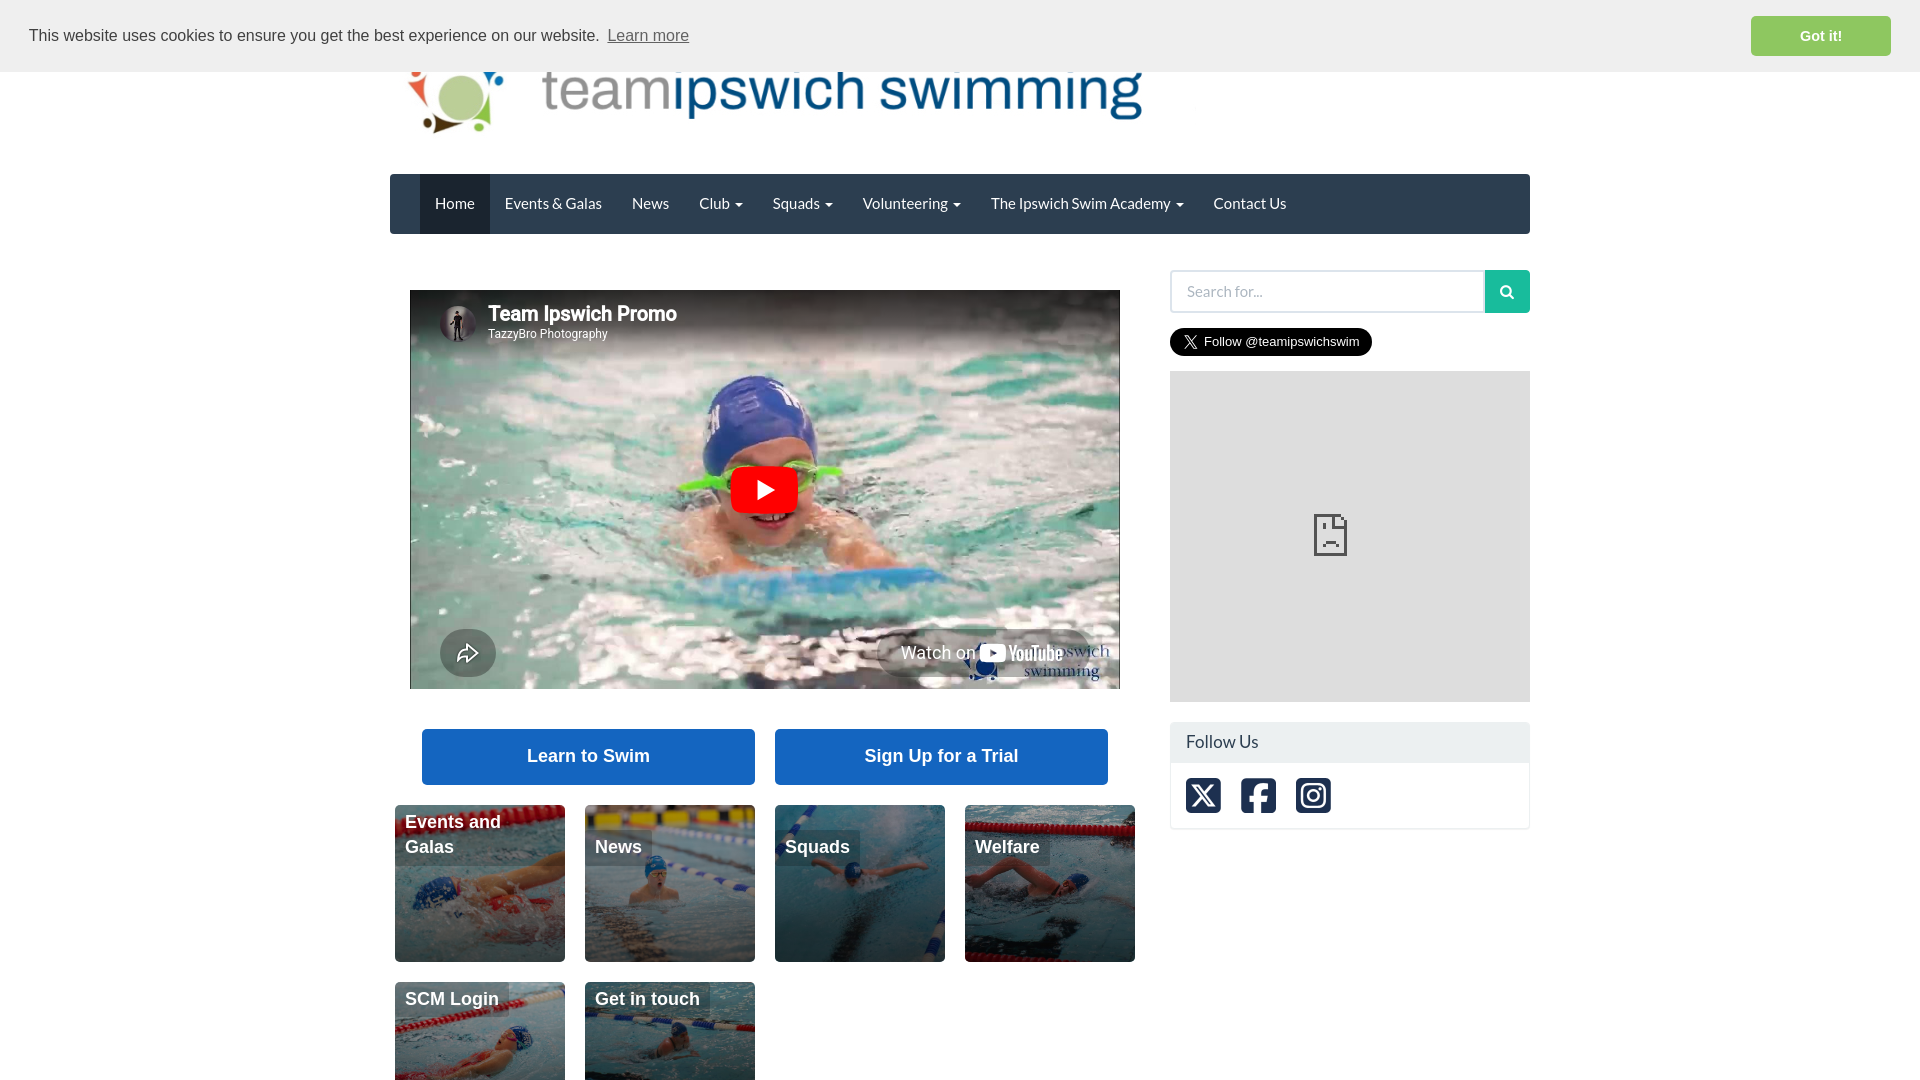The width and height of the screenshot is (1920, 1080).
Task: Expand The Ipswich Swim Academy dropdown
Action: 1087,204
